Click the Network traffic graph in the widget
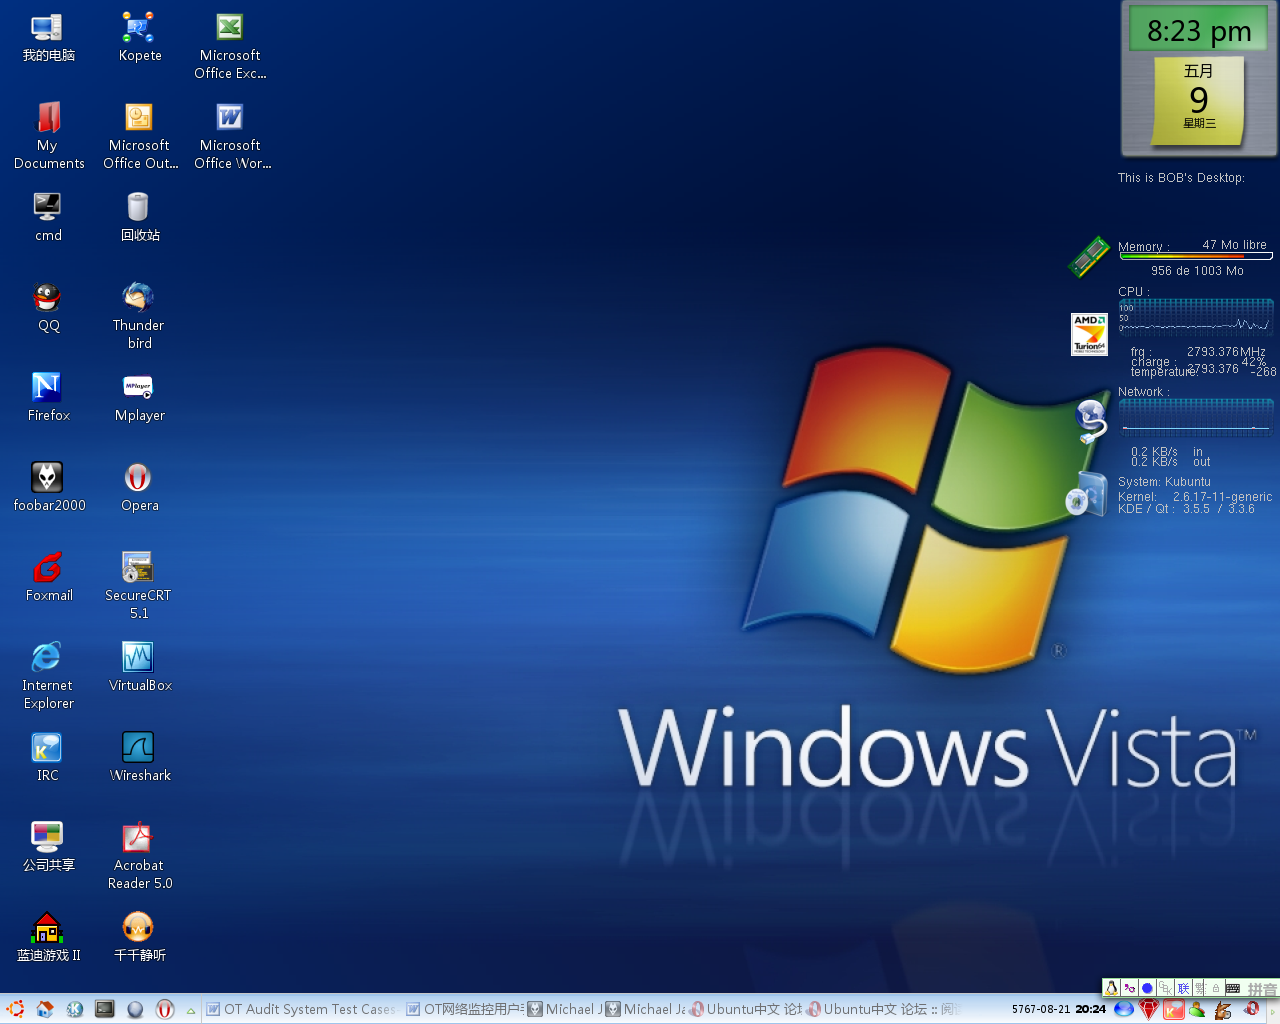The width and height of the screenshot is (1280, 1024). (1196, 418)
